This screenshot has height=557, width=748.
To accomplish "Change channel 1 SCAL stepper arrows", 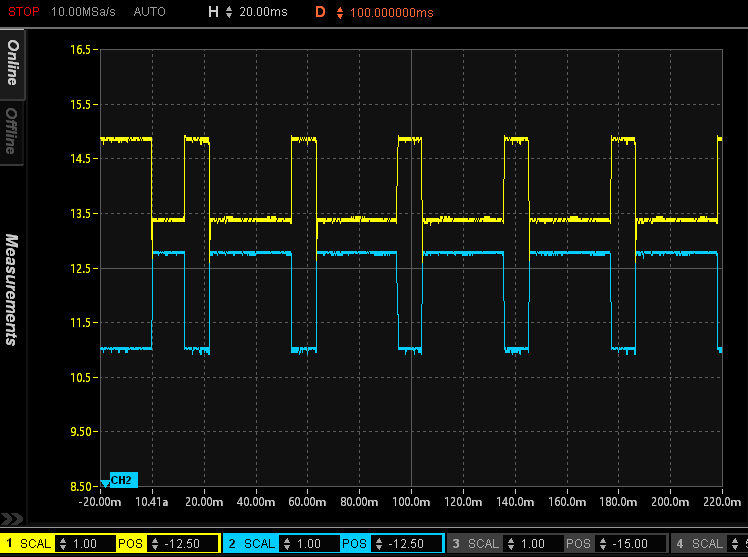I will coord(64,543).
